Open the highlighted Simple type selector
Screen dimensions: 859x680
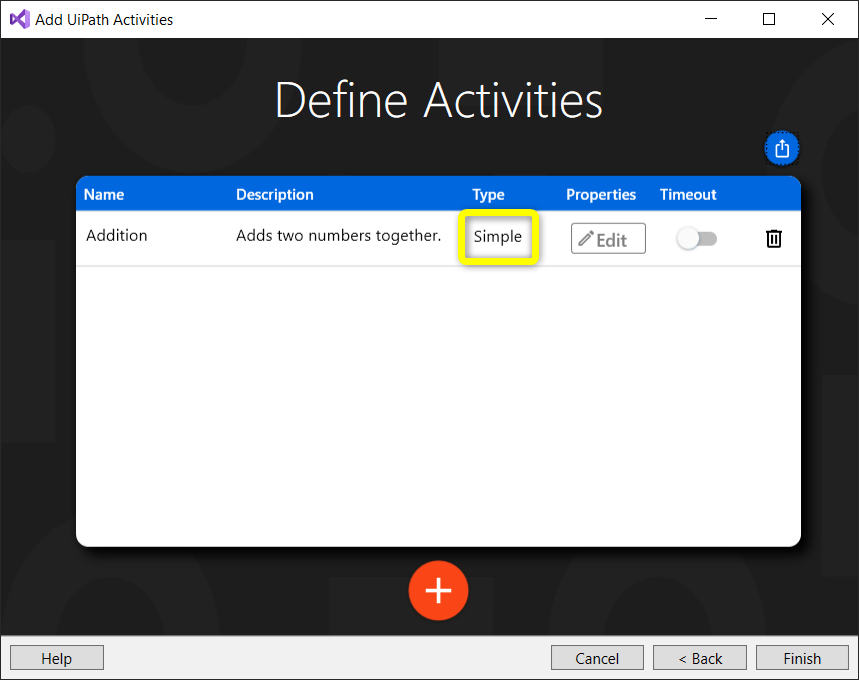pos(498,237)
